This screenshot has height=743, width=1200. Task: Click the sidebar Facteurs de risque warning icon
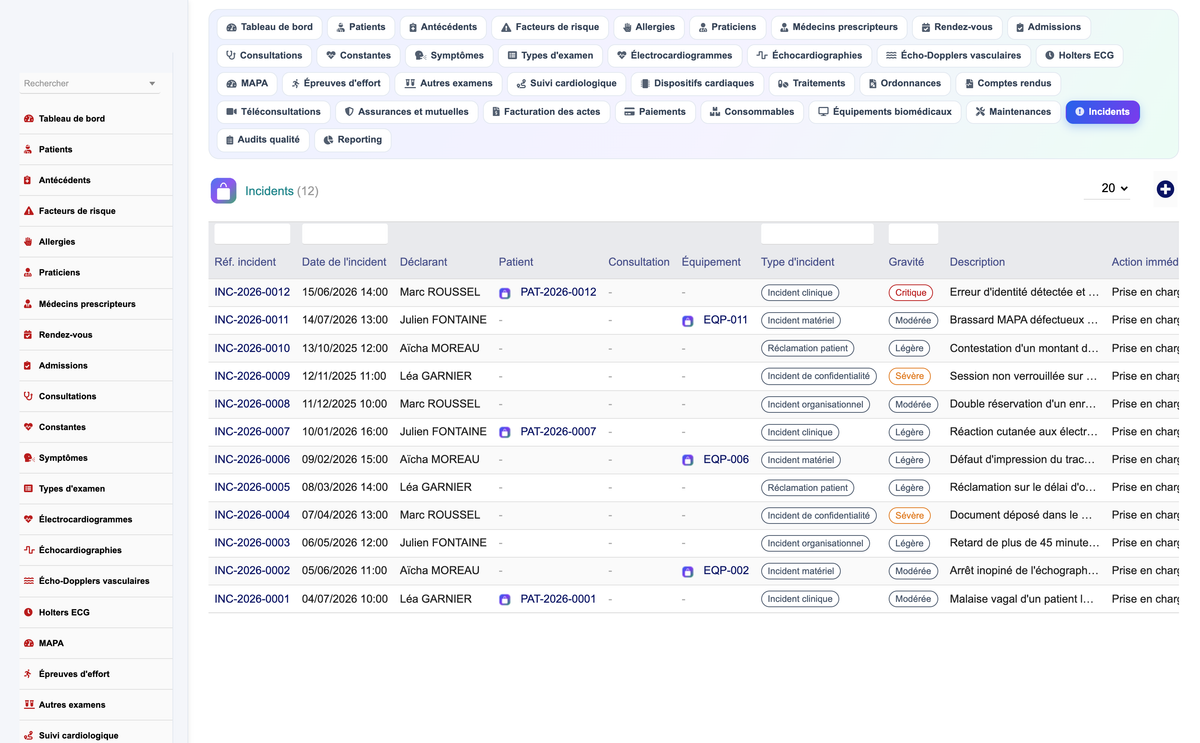(29, 212)
